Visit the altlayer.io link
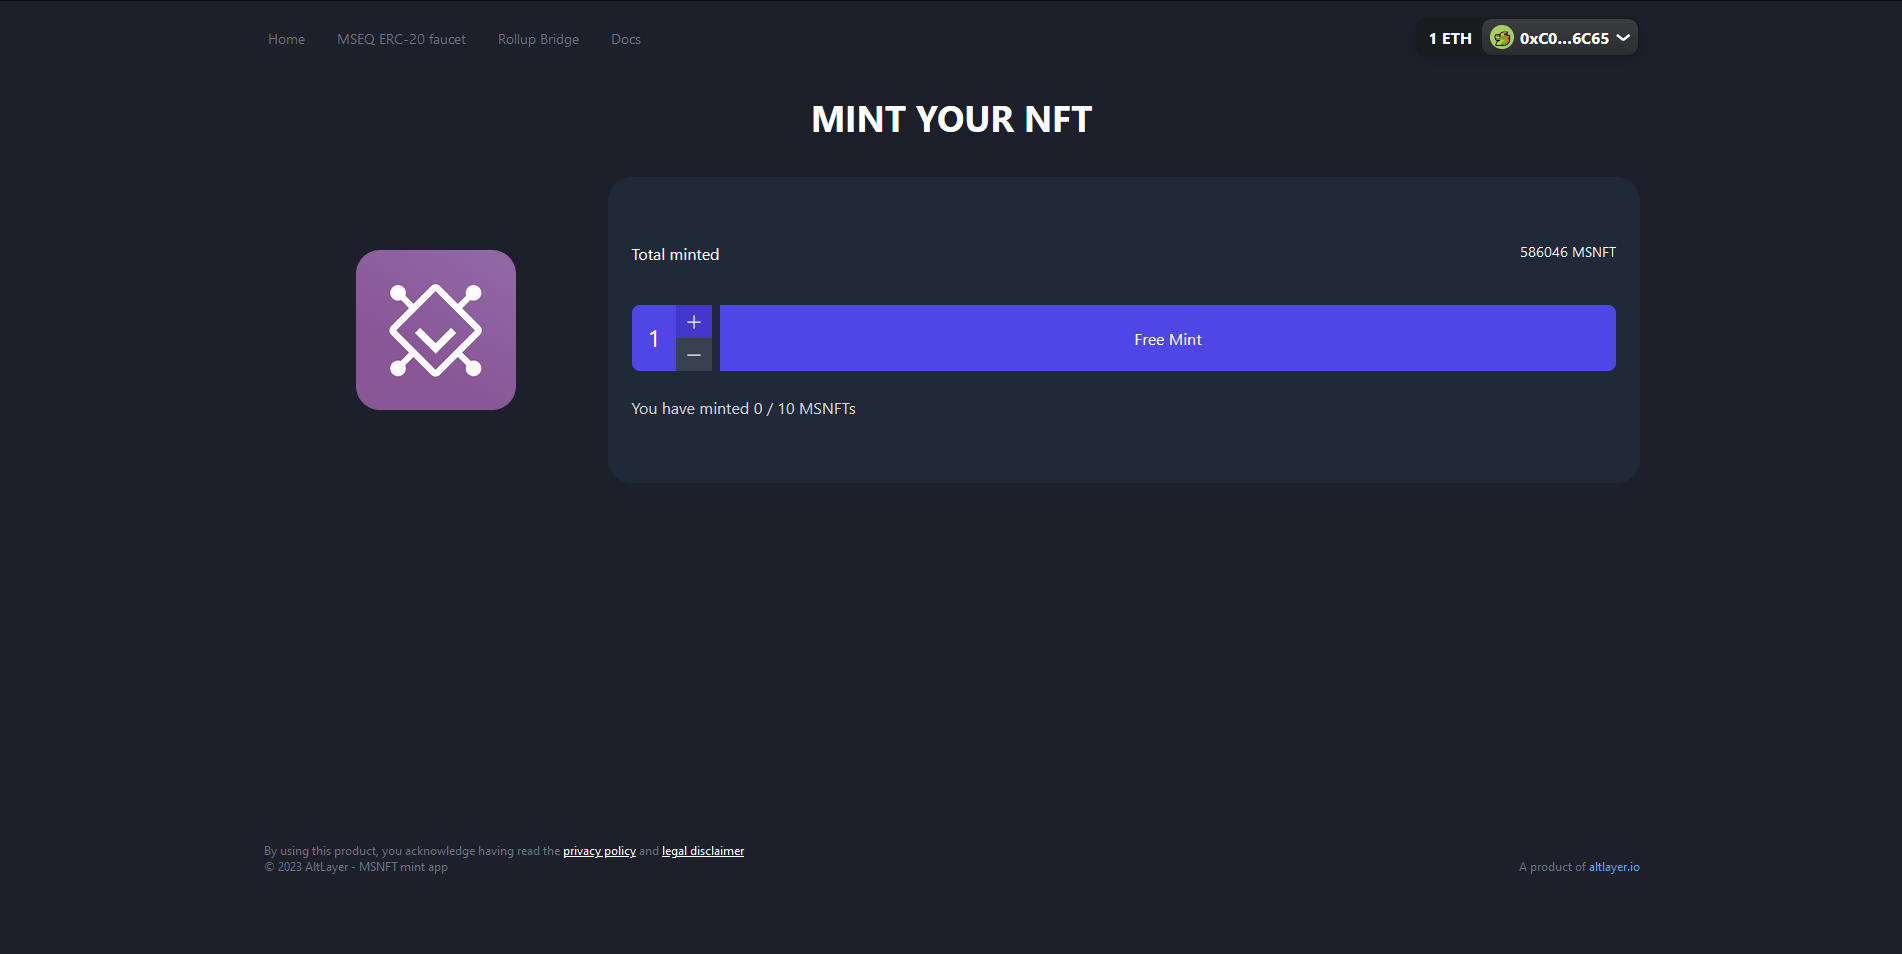 (1613, 867)
